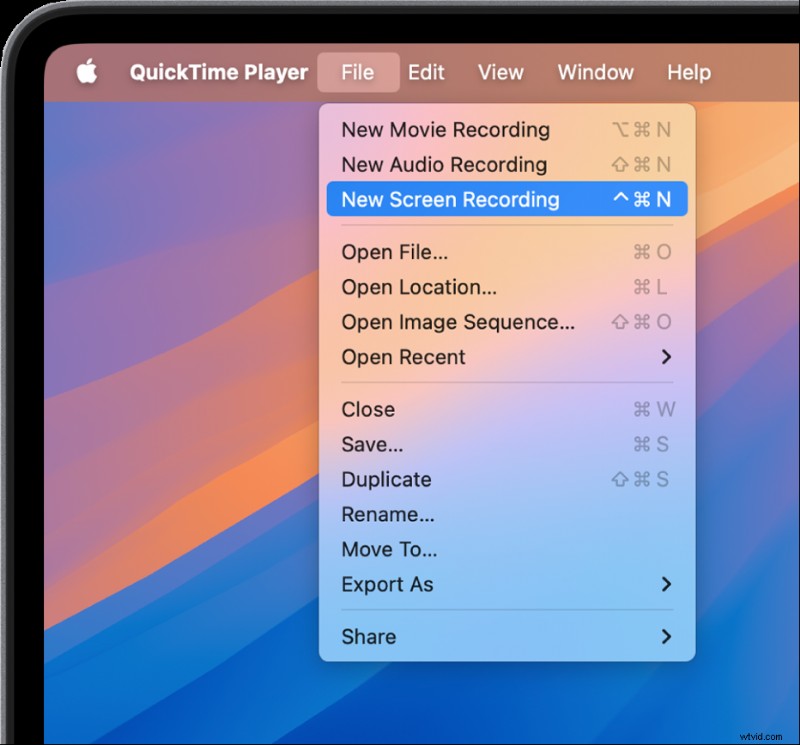
Task: Duplicate the current document
Action: [386, 479]
